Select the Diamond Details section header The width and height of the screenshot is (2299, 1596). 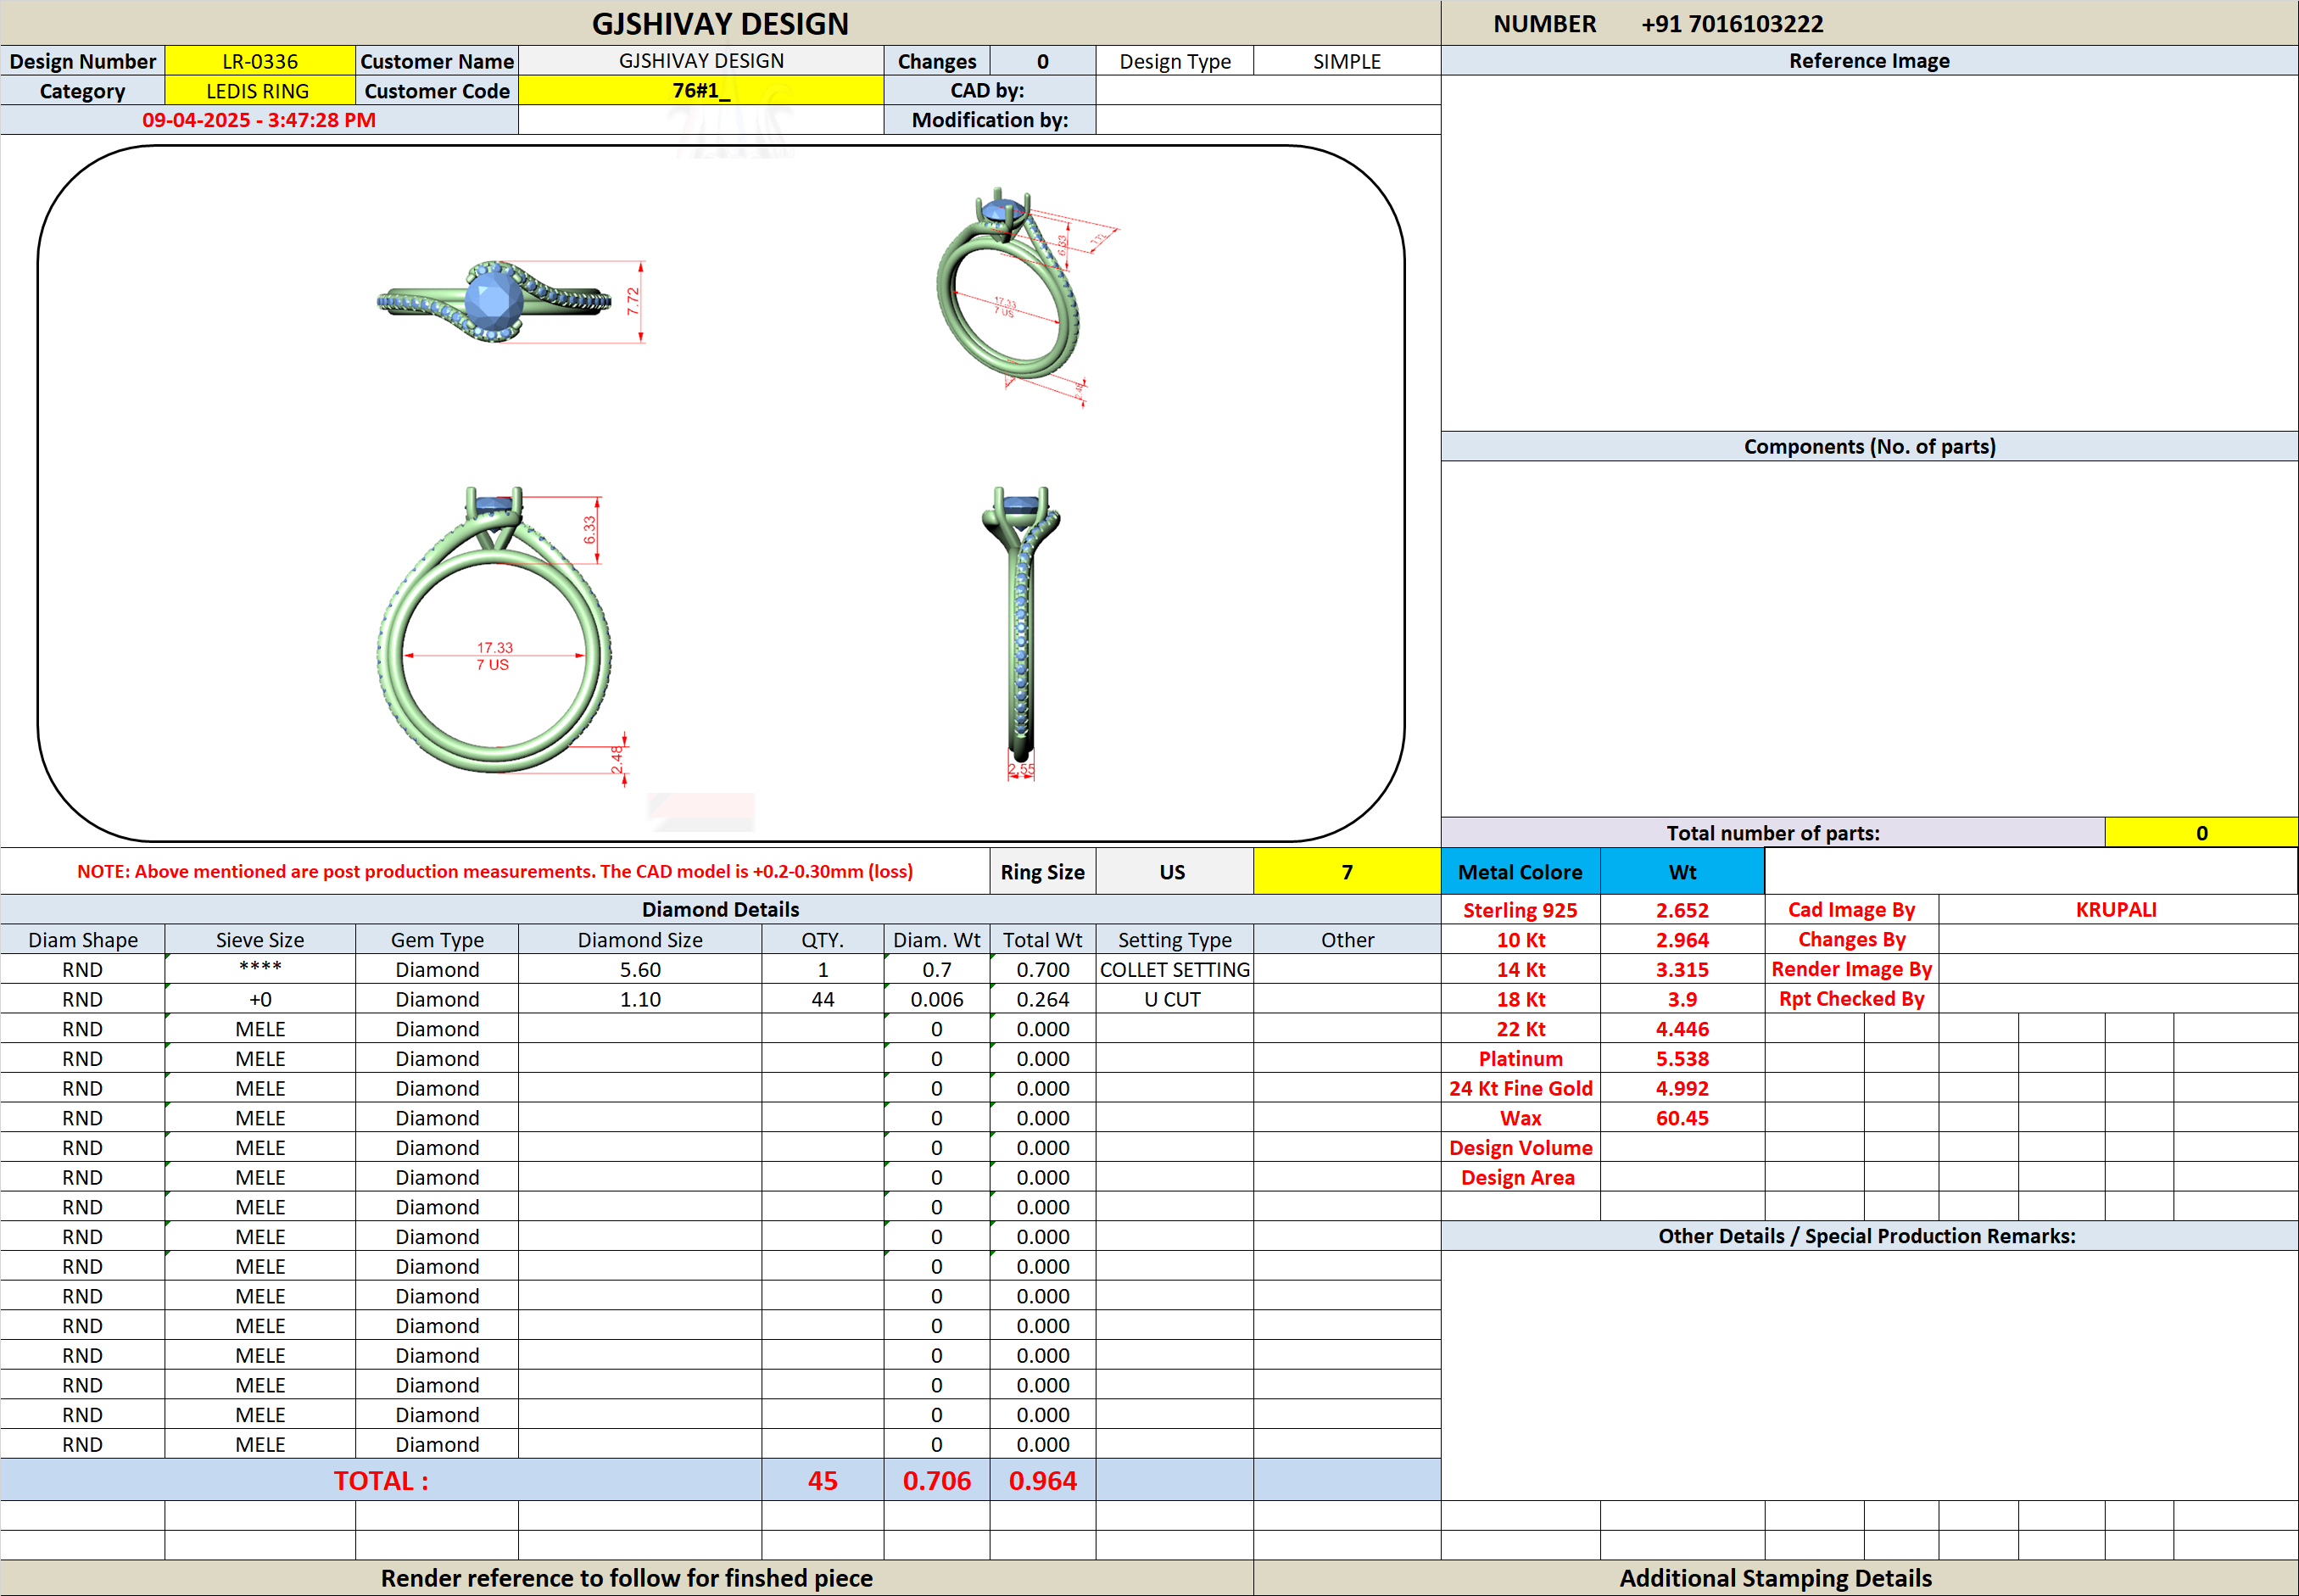click(720, 909)
